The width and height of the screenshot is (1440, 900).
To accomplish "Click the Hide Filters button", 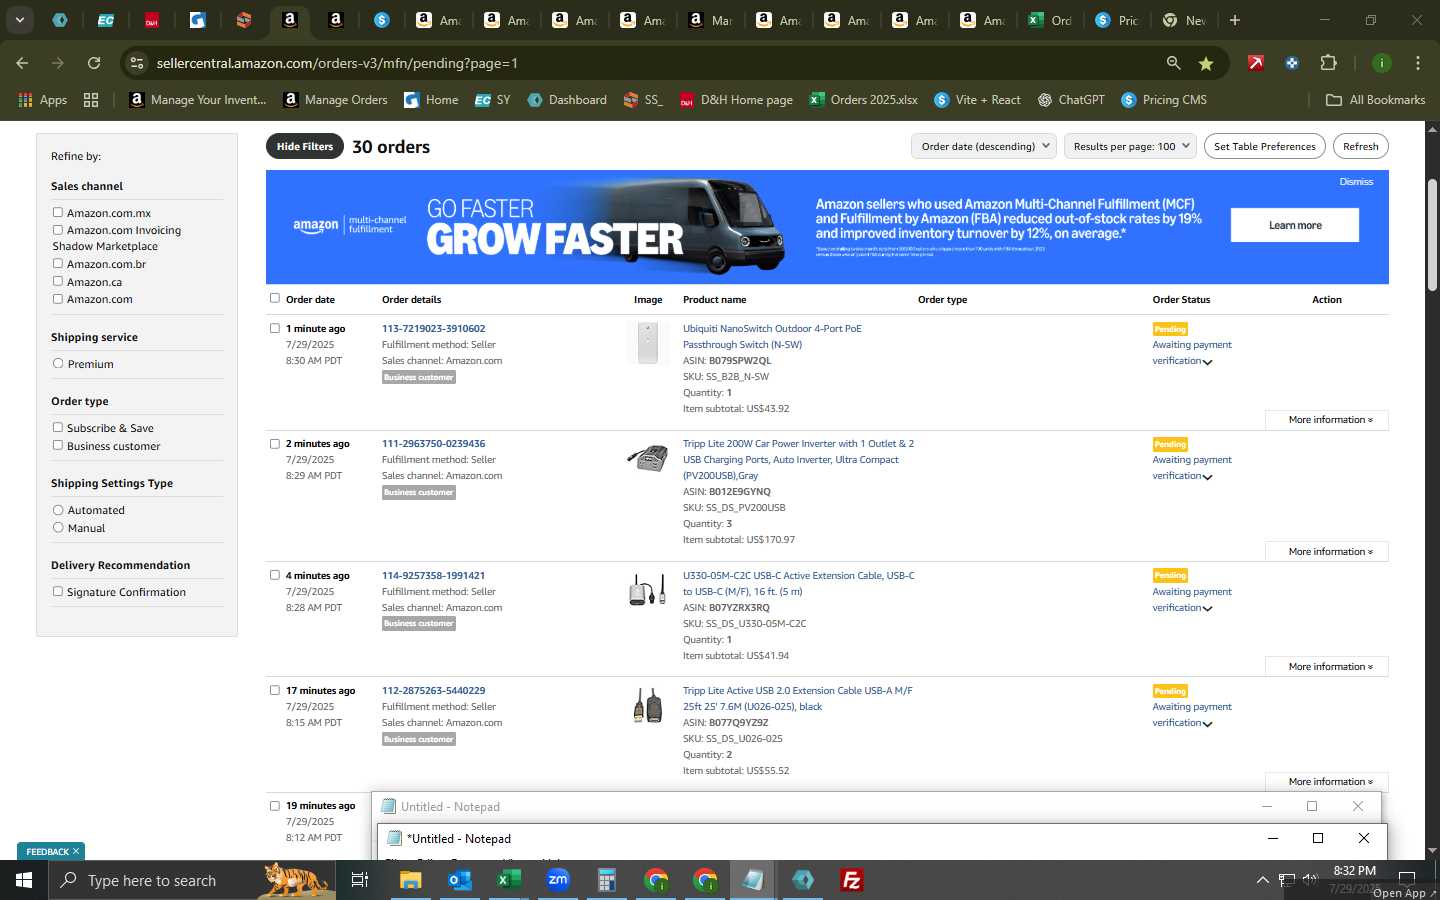I will [304, 146].
